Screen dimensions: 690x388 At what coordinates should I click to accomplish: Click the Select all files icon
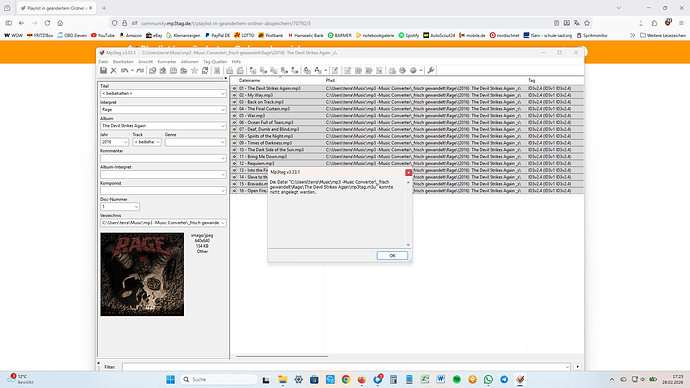217,70
